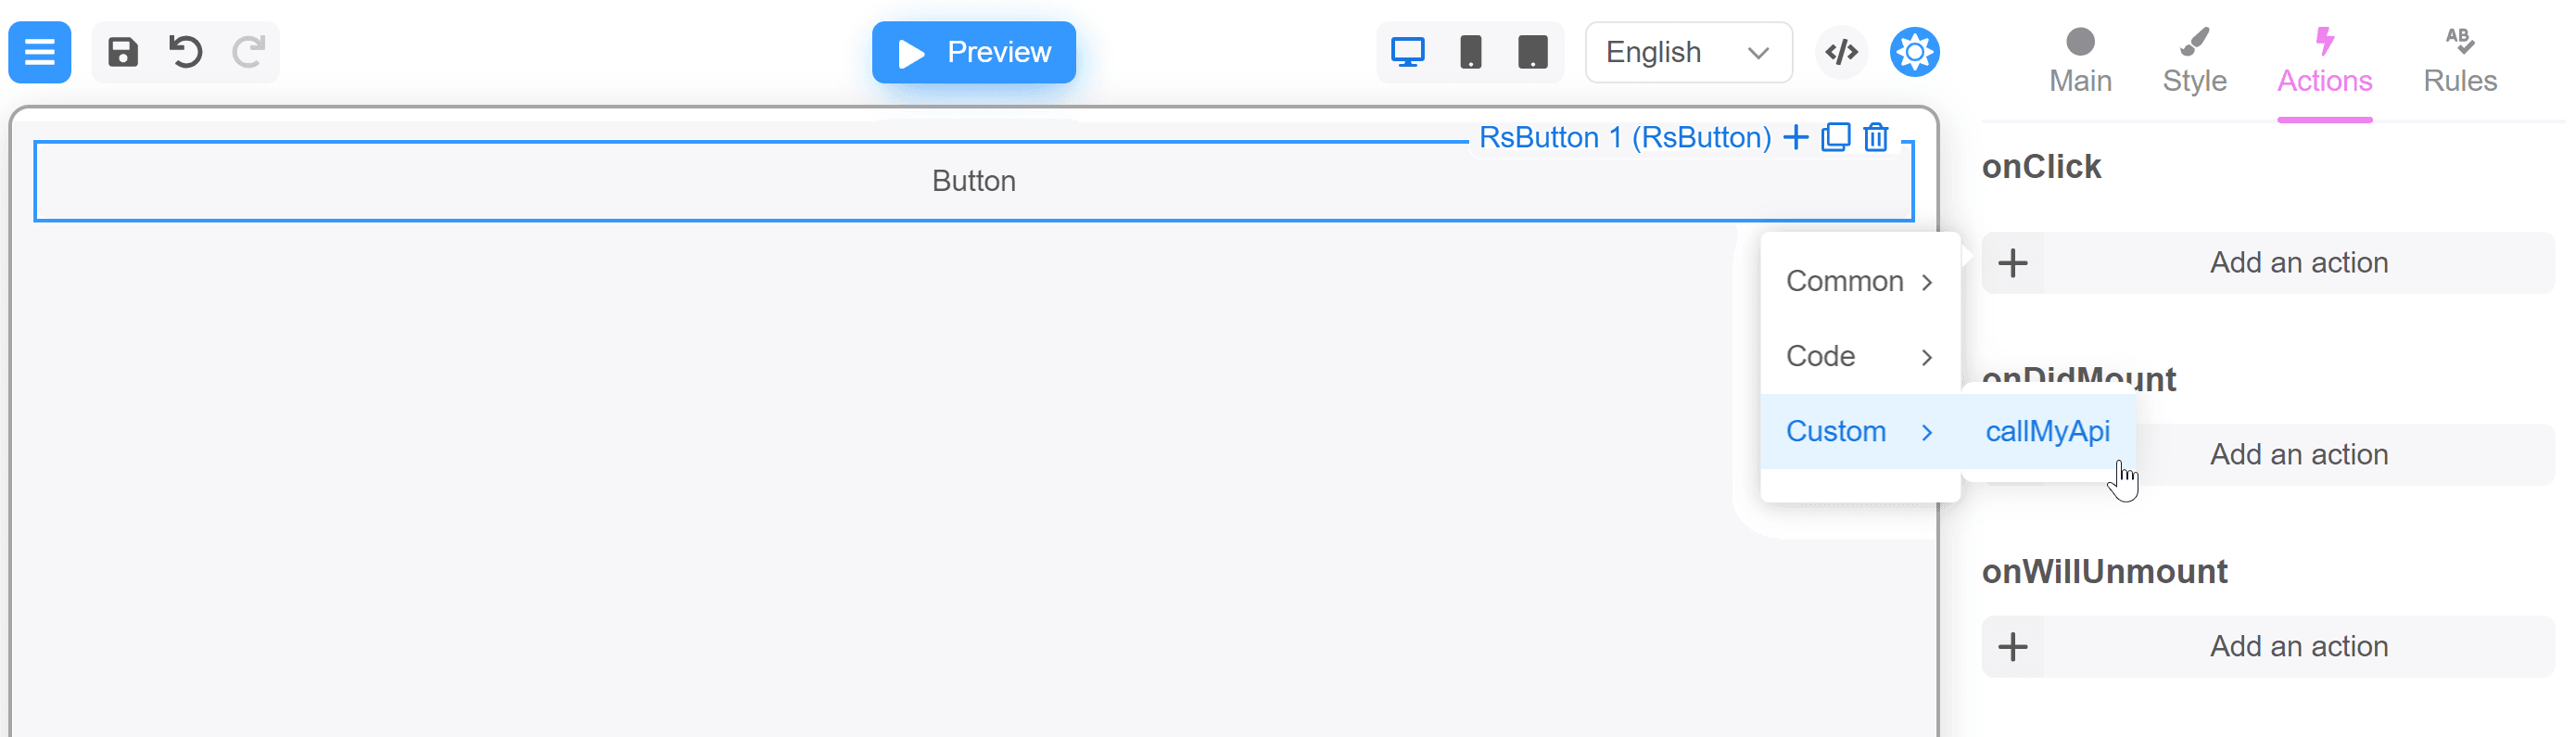This screenshot has height=737, width=2576.
Task: Open the hamburger main menu
Action: (40, 52)
